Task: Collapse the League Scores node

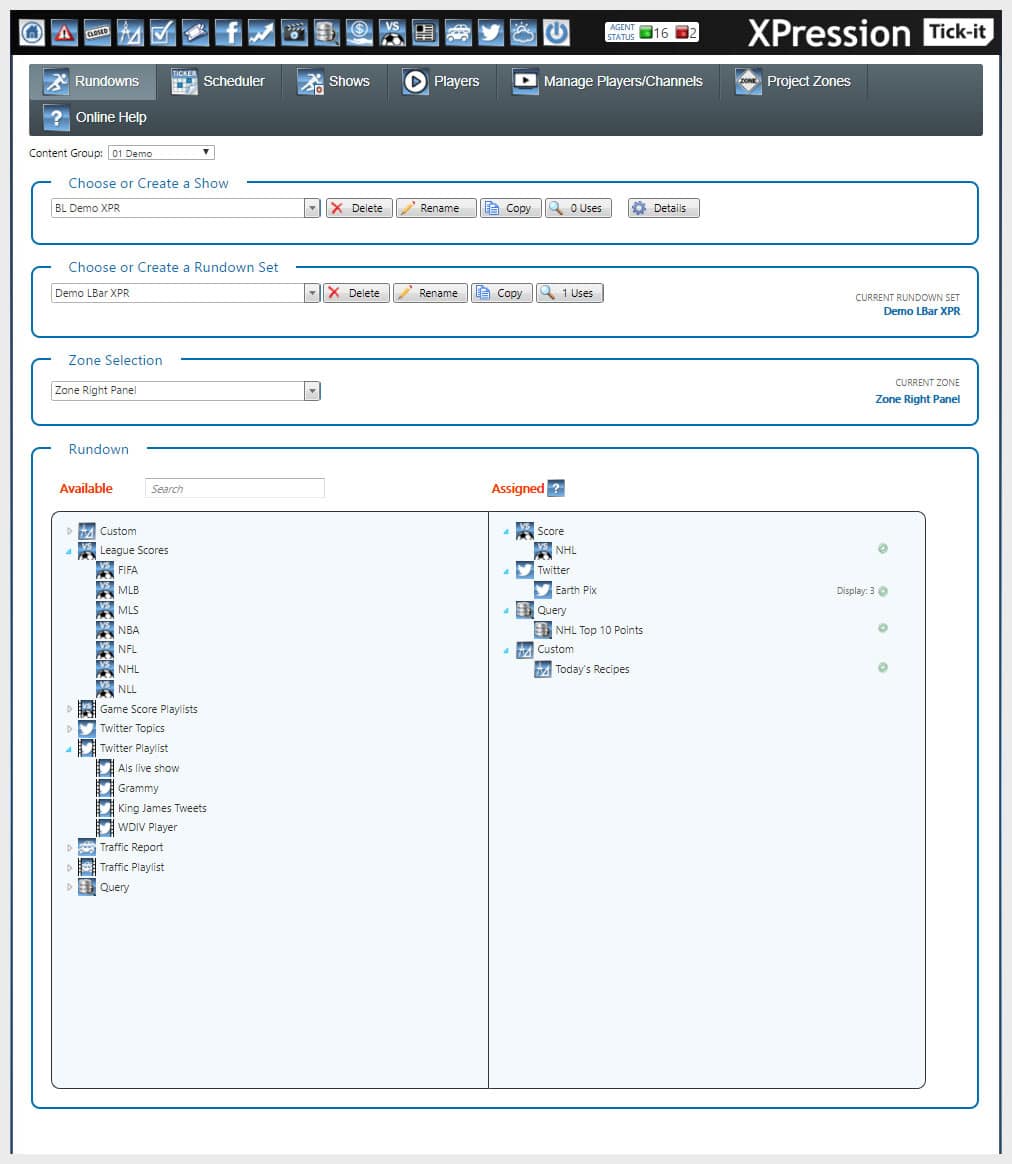Action: coord(69,551)
